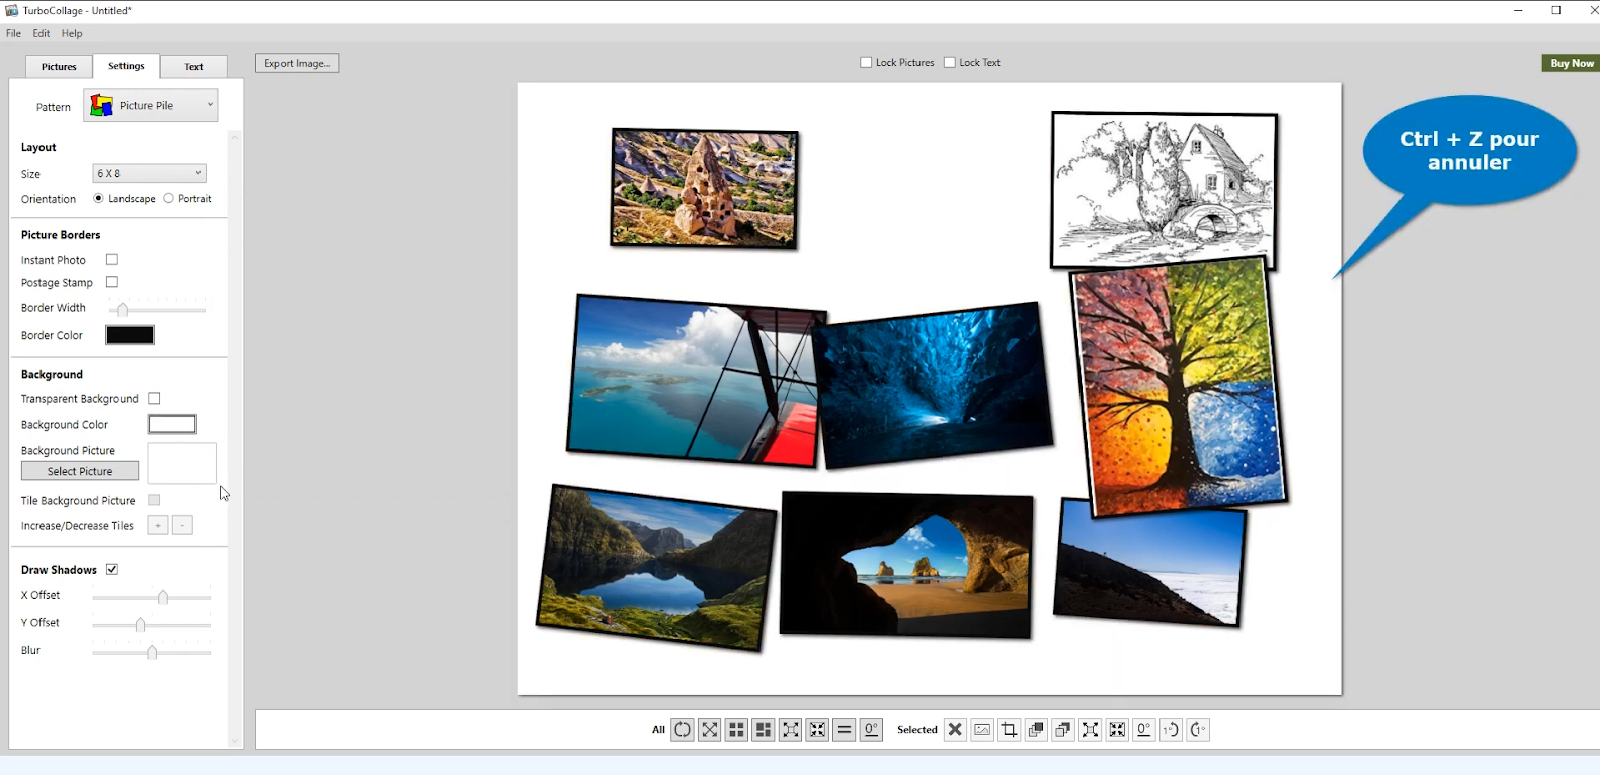Click the equal sign icon in the All group

[x=844, y=730]
